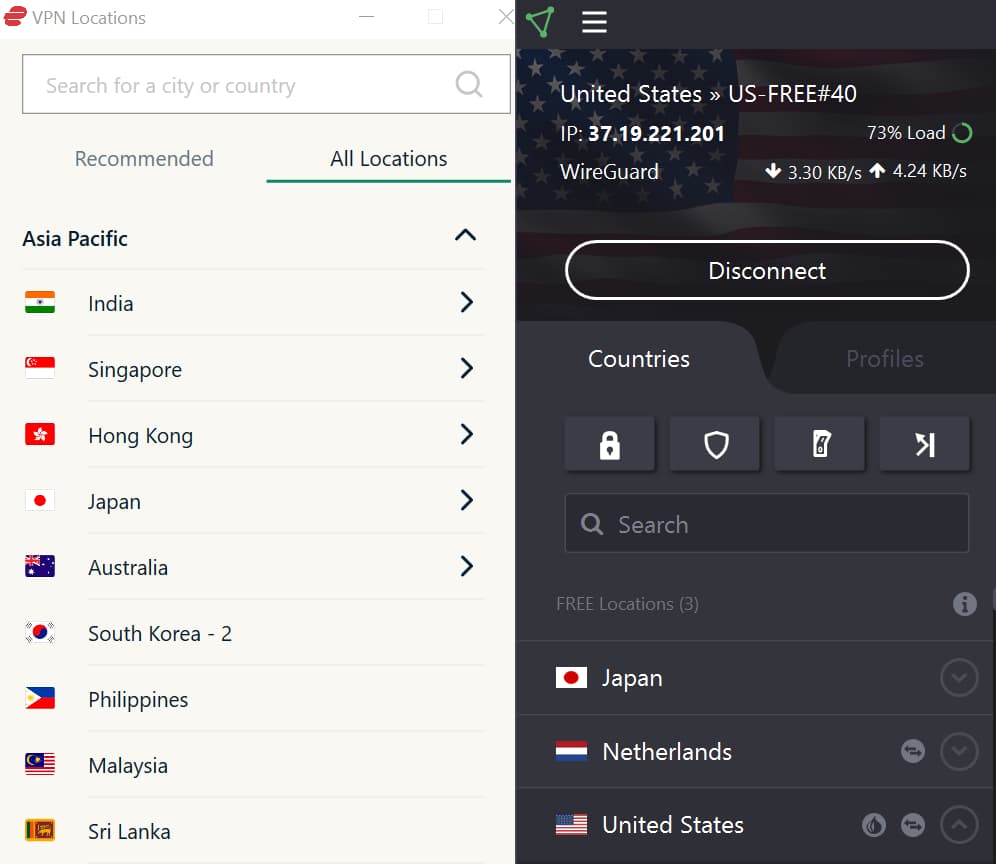This screenshot has height=864, width=996.
Task: Click the Japan flag in VPN Locations list
Action: click(x=40, y=501)
